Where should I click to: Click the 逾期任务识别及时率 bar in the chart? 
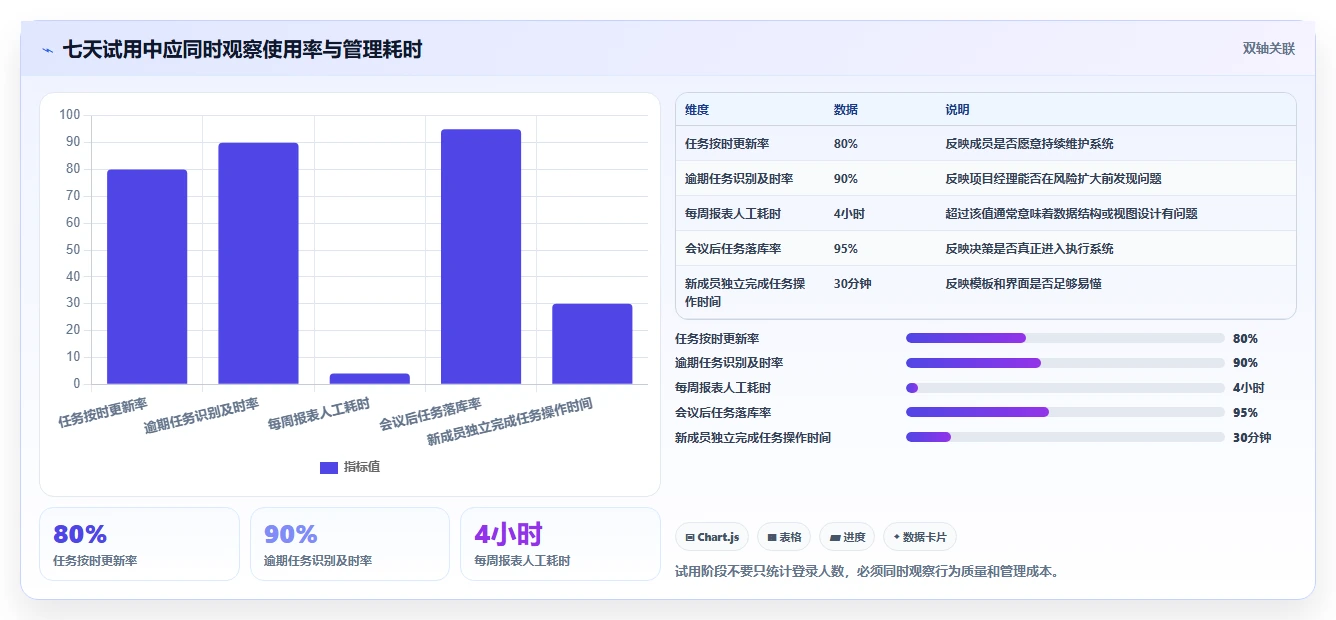[258, 263]
